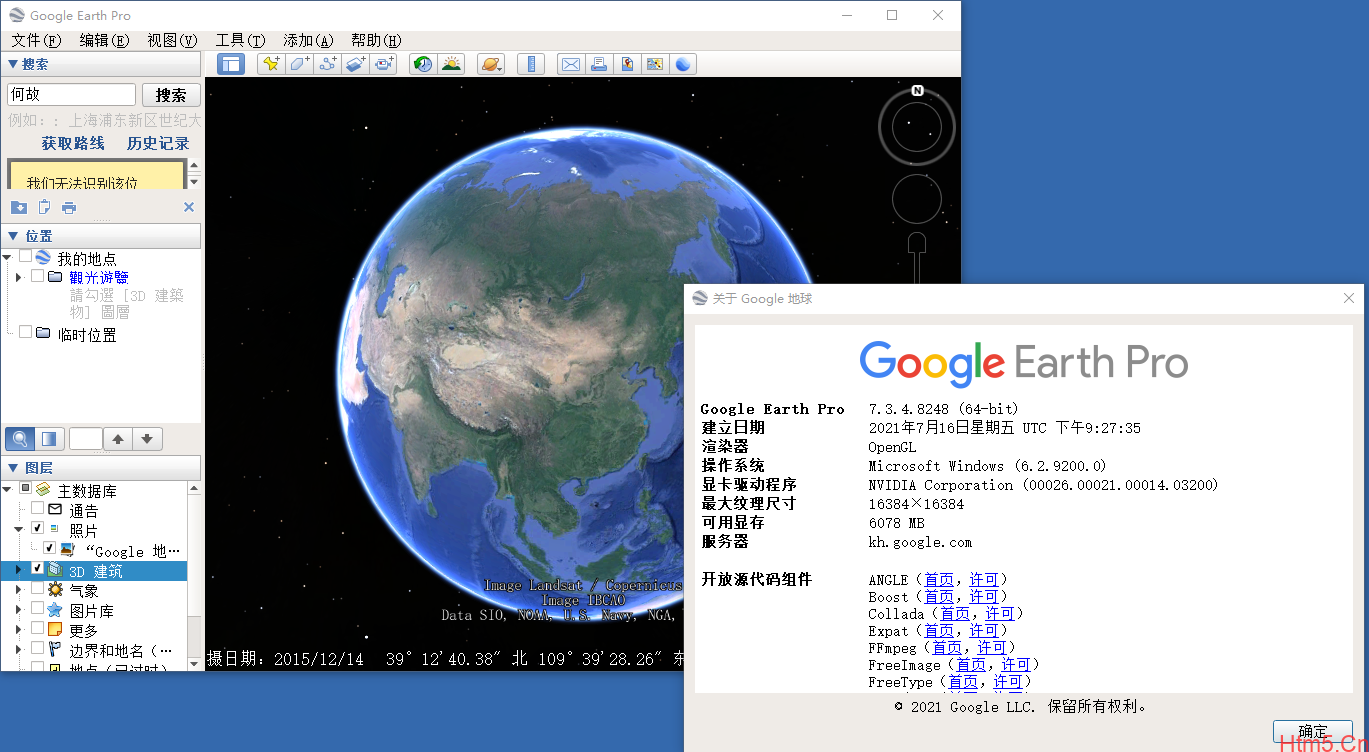Click the move joystick circle below compass
This screenshot has height=752, width=1369.
(917, 199)
